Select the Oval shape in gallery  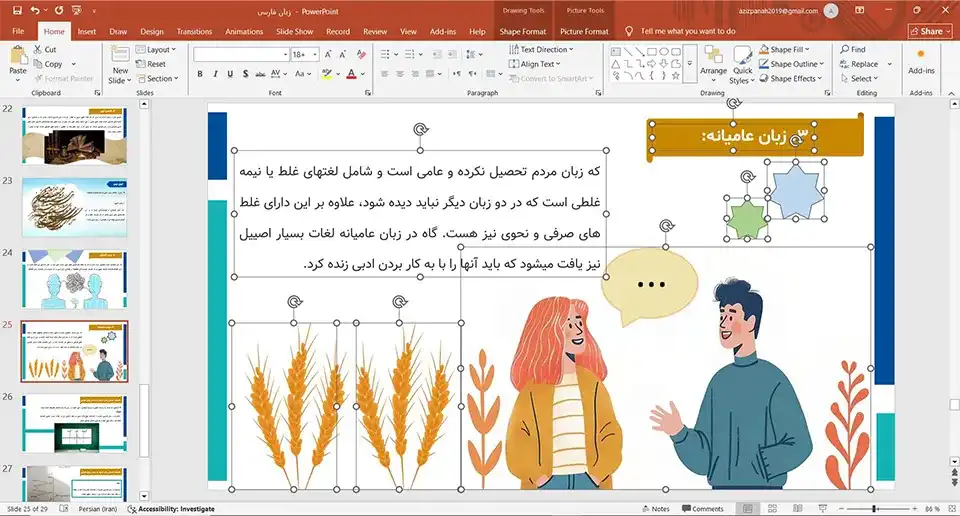[664, 52]
